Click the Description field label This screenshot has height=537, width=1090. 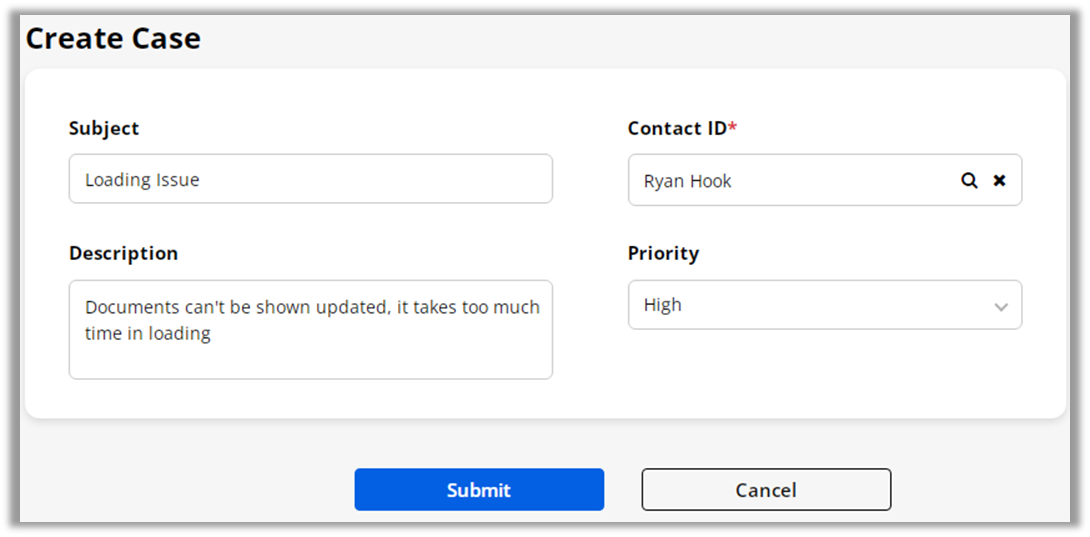[124, 253]
